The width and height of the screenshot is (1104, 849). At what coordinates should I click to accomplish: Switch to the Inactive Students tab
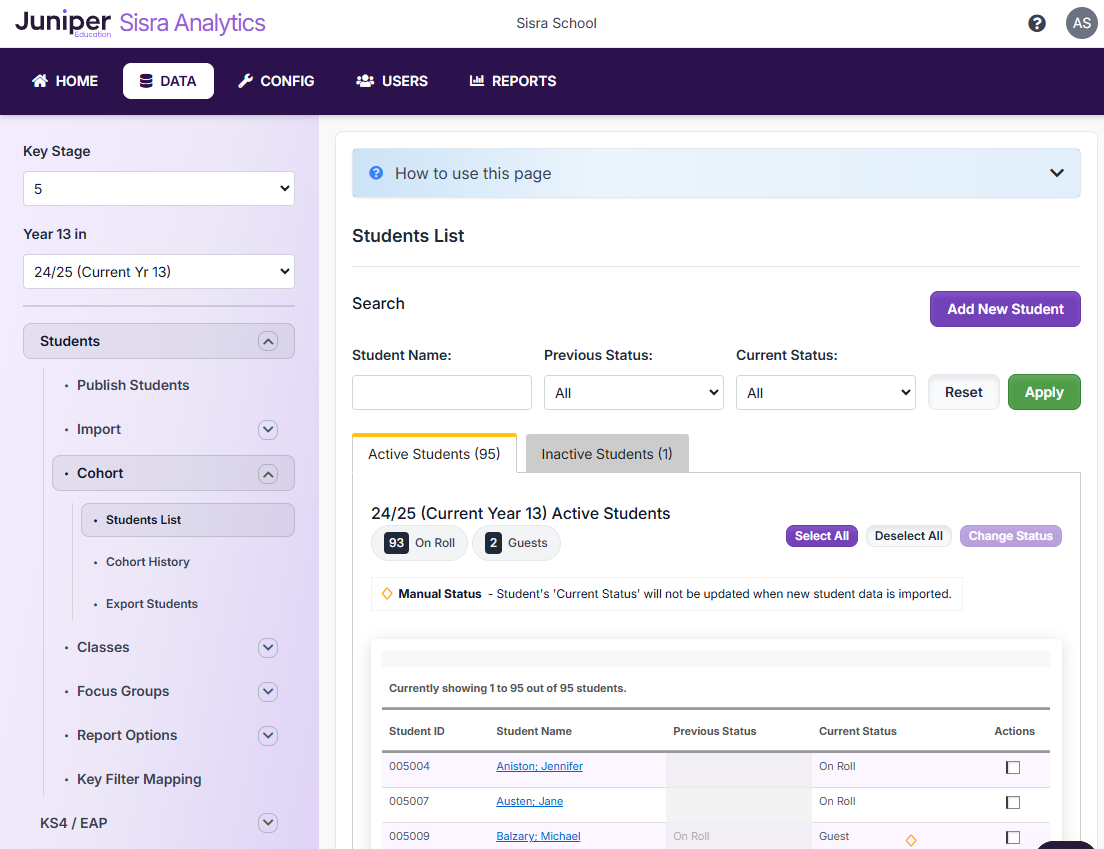(x=607, y=454)
